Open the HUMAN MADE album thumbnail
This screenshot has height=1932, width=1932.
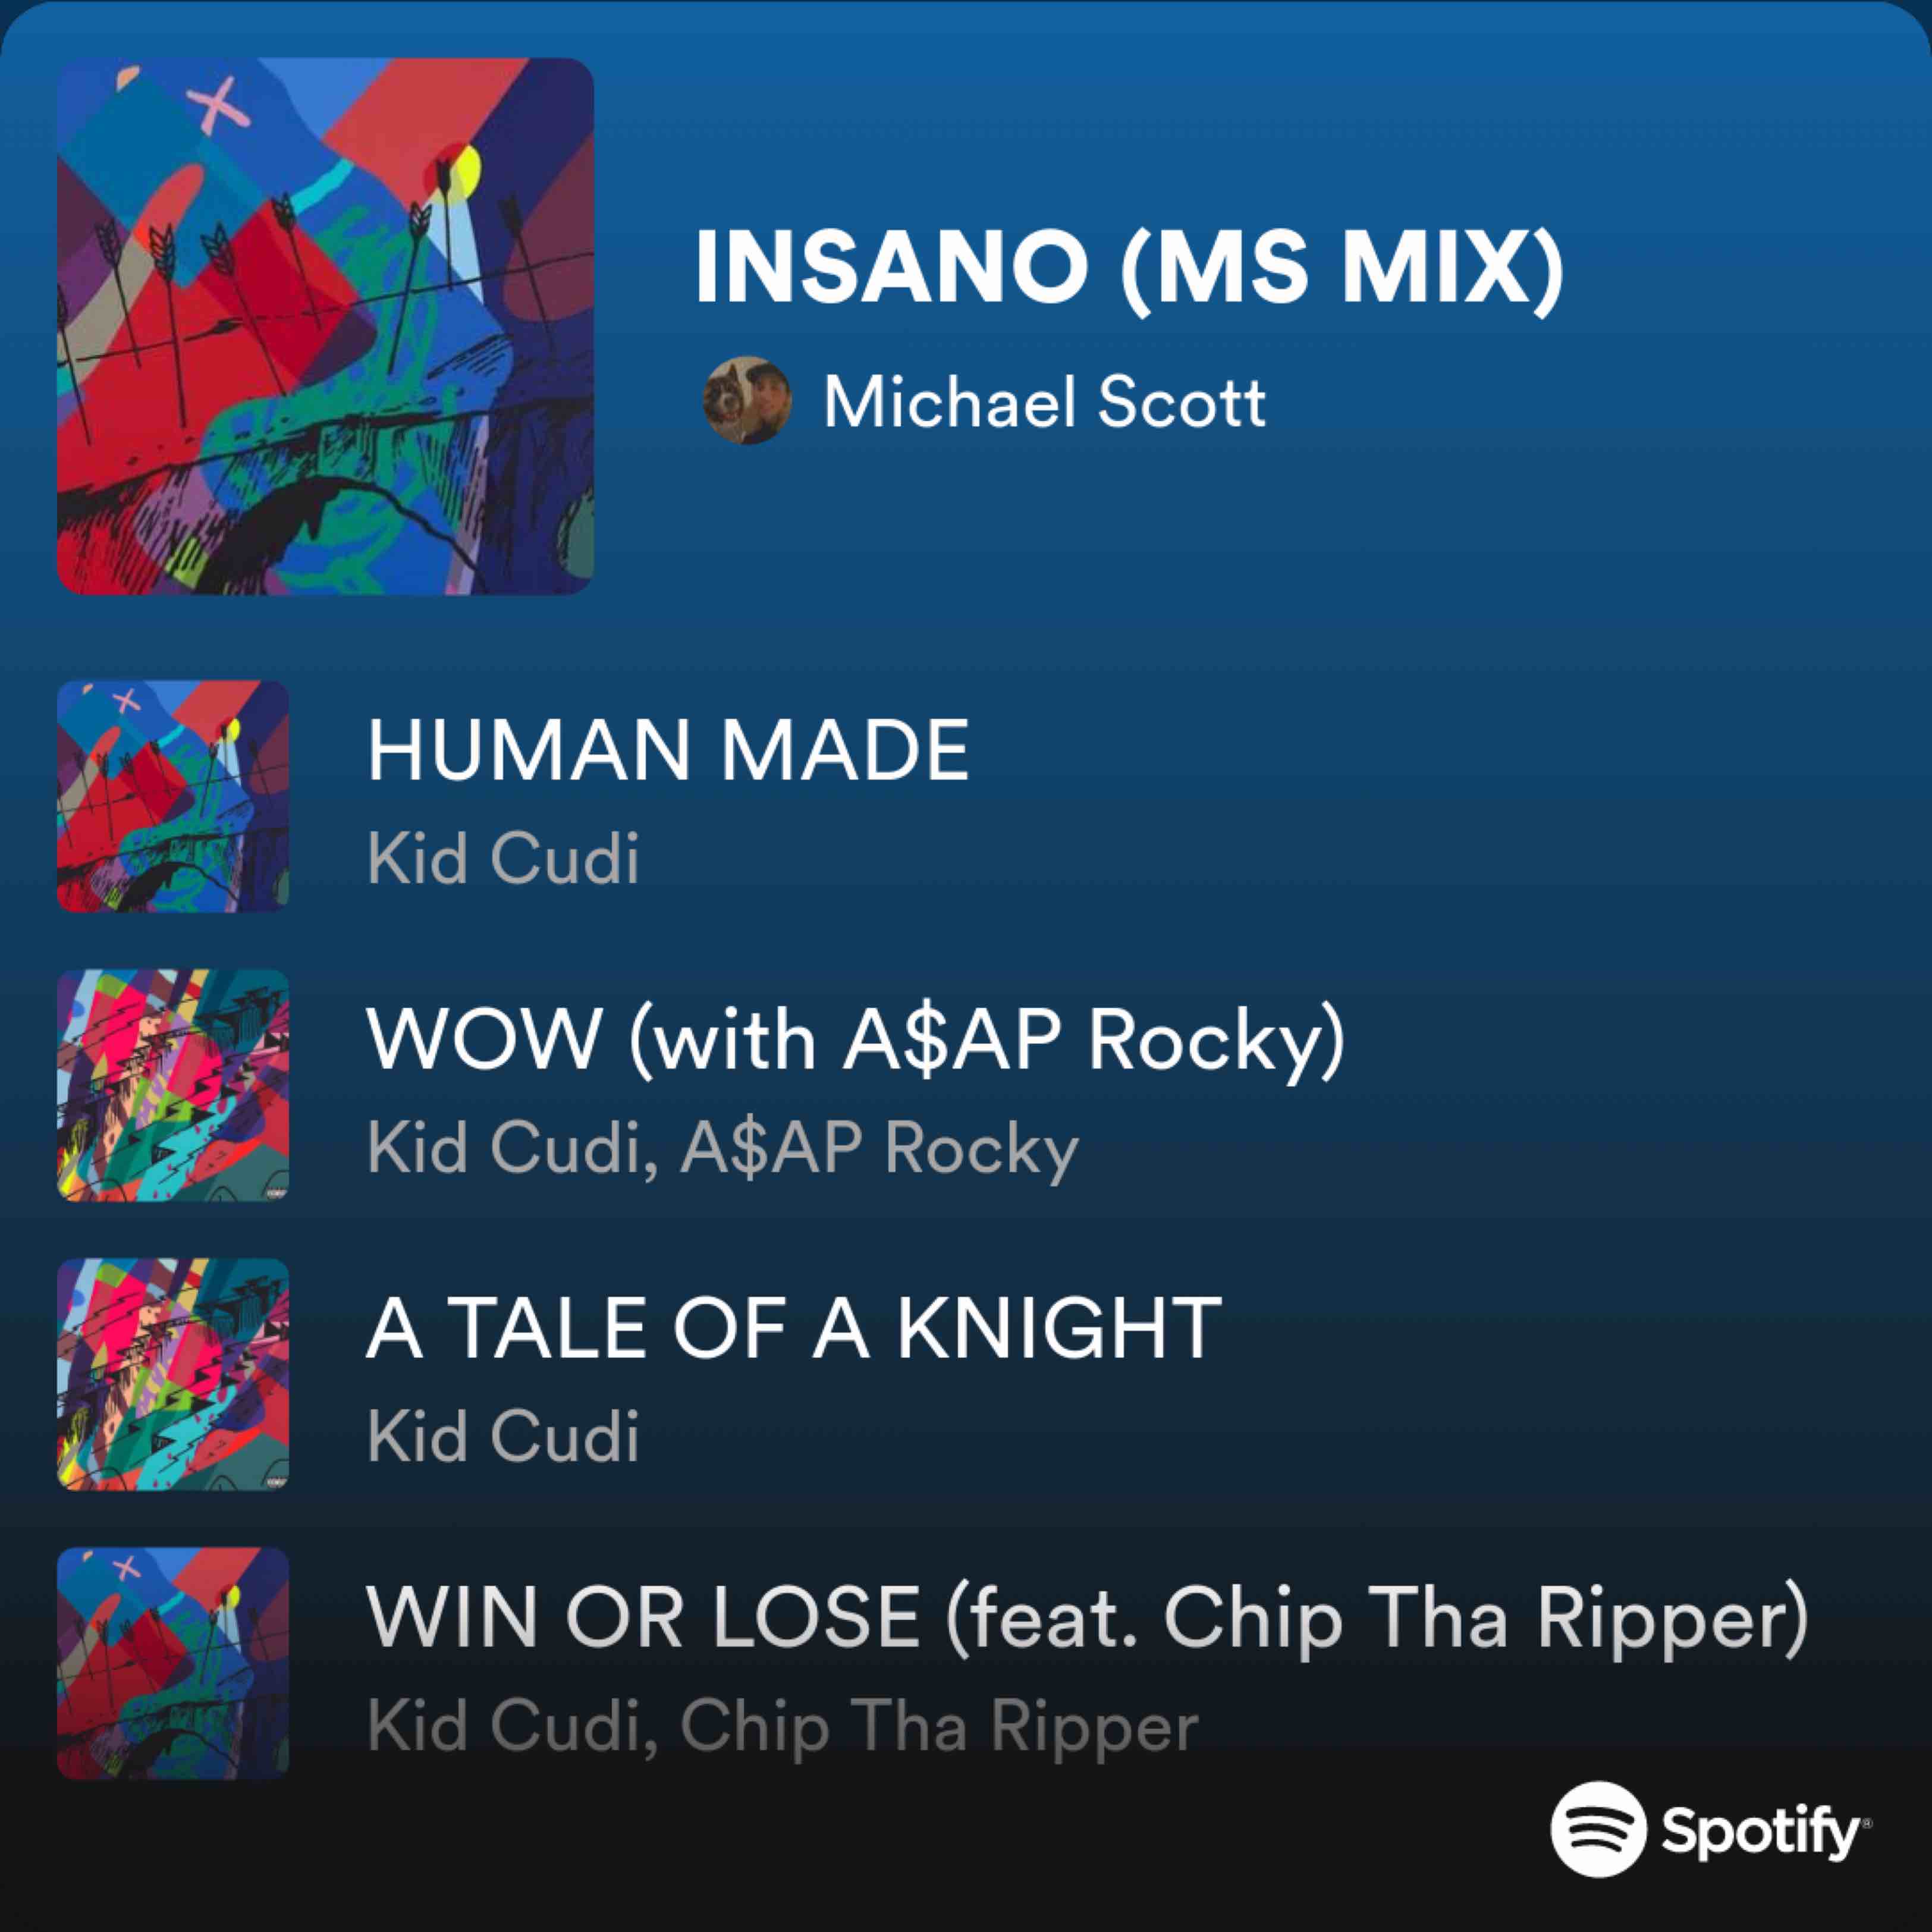point(173,796)
